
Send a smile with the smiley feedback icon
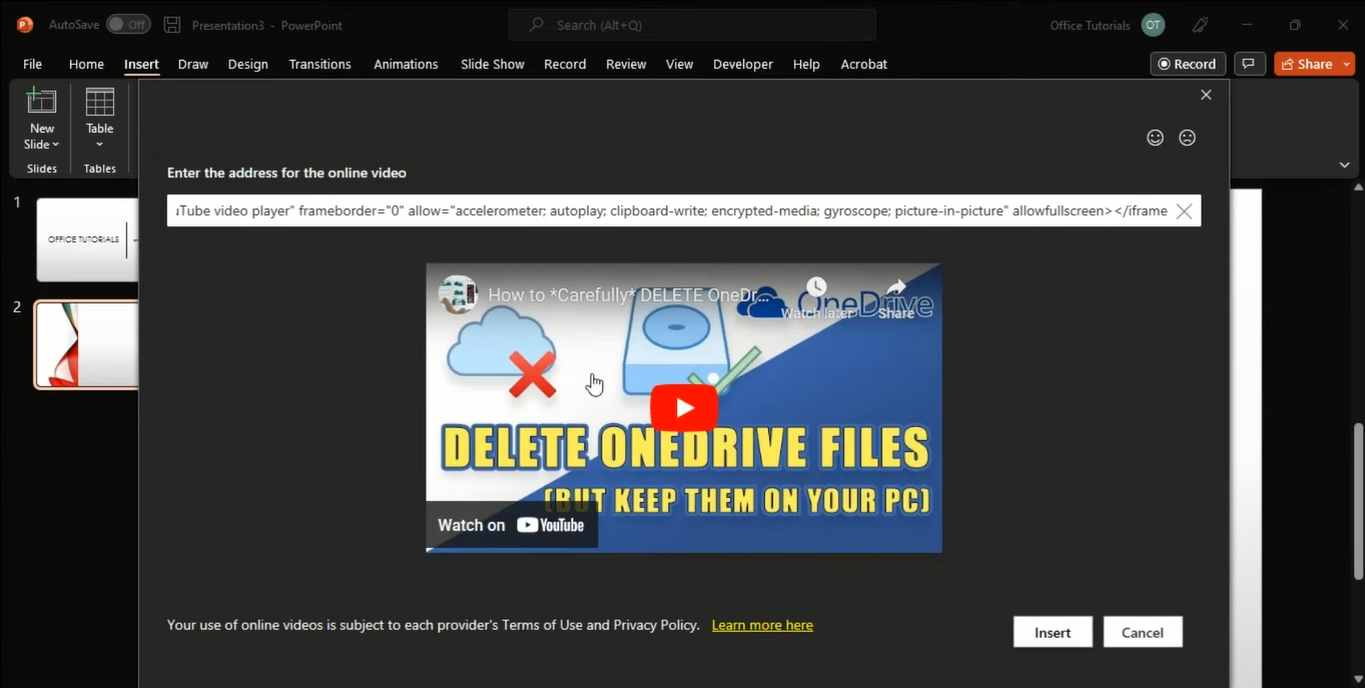pyautogui.click(x=1155, y=137)
